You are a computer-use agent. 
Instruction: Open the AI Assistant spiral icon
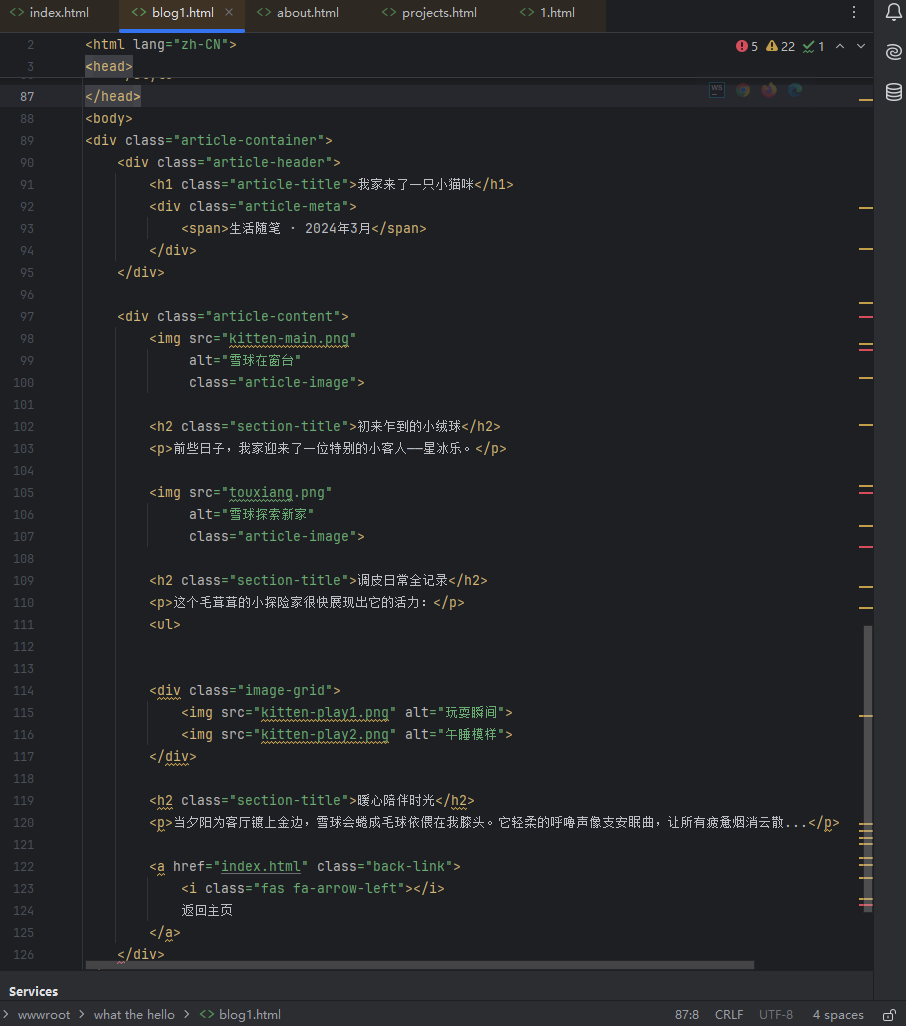[893, 52]
